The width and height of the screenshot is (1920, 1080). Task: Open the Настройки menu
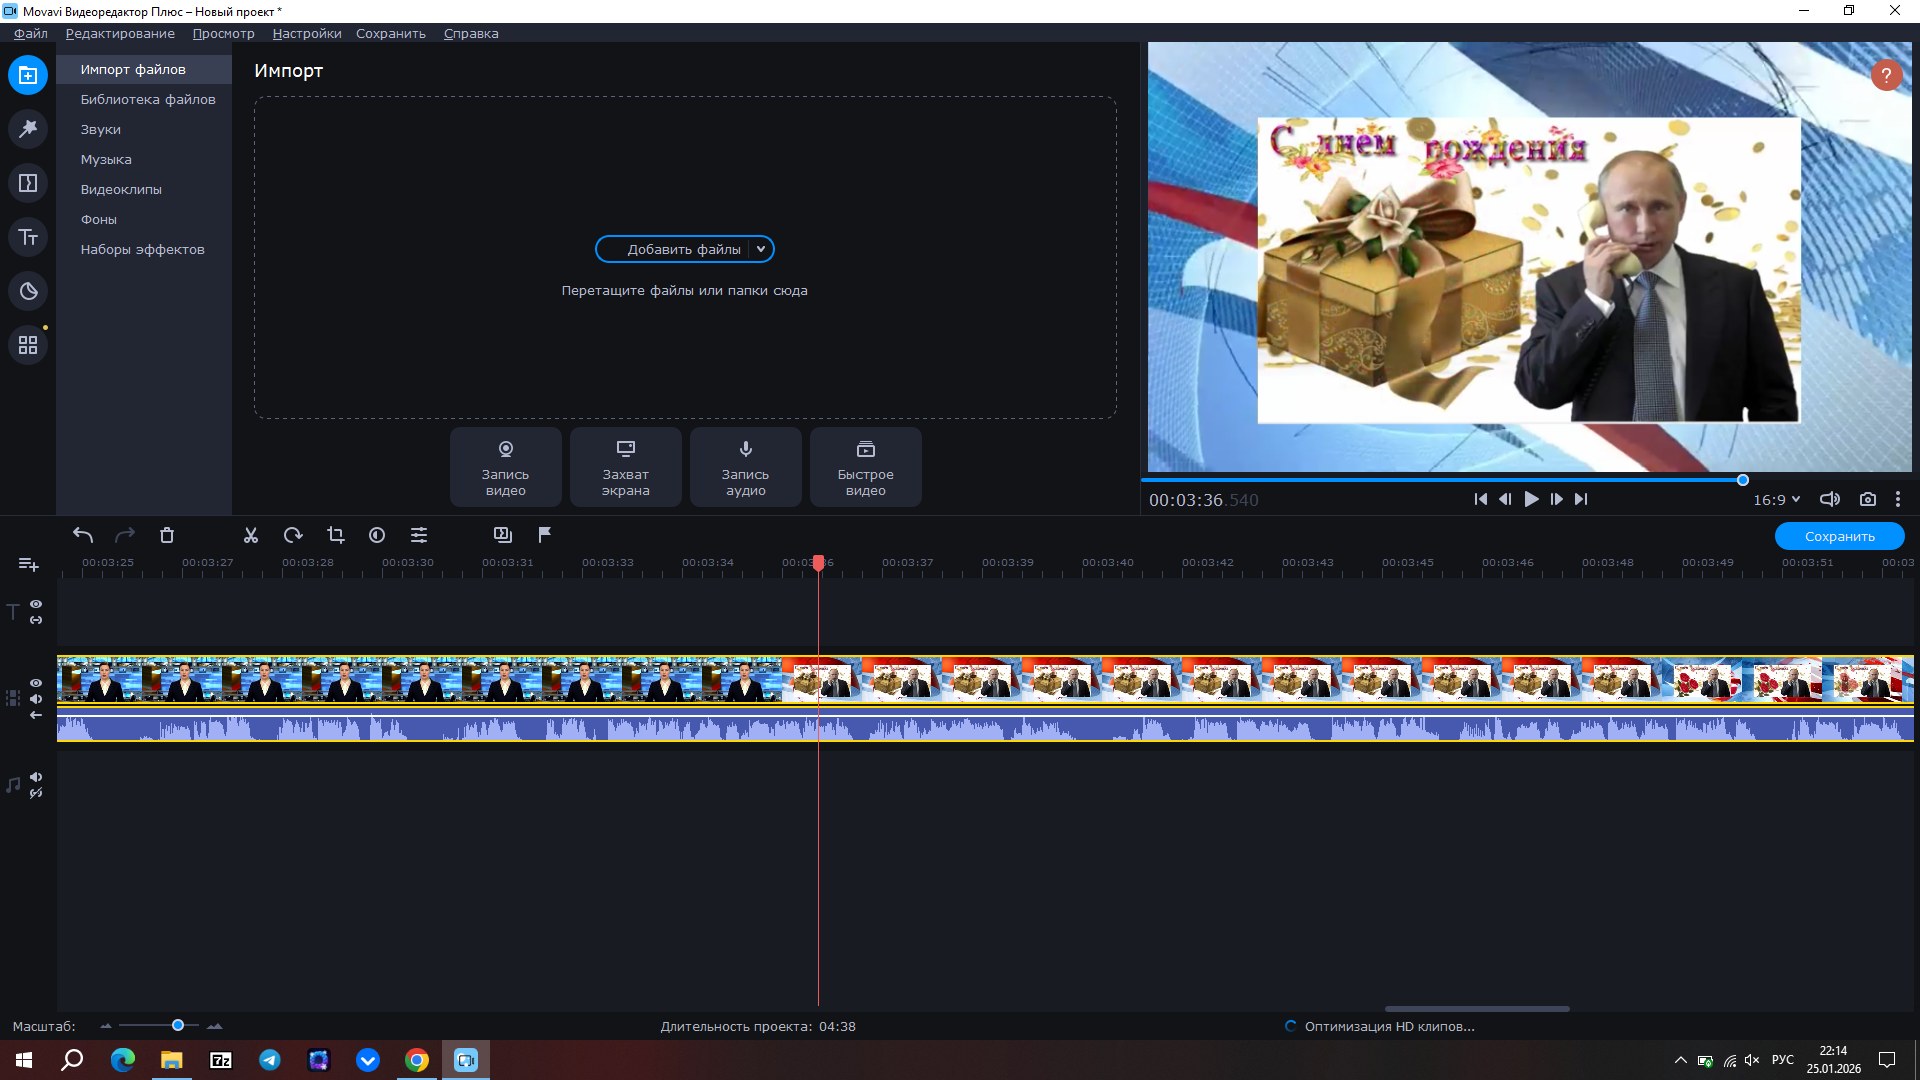coord(306,33)
